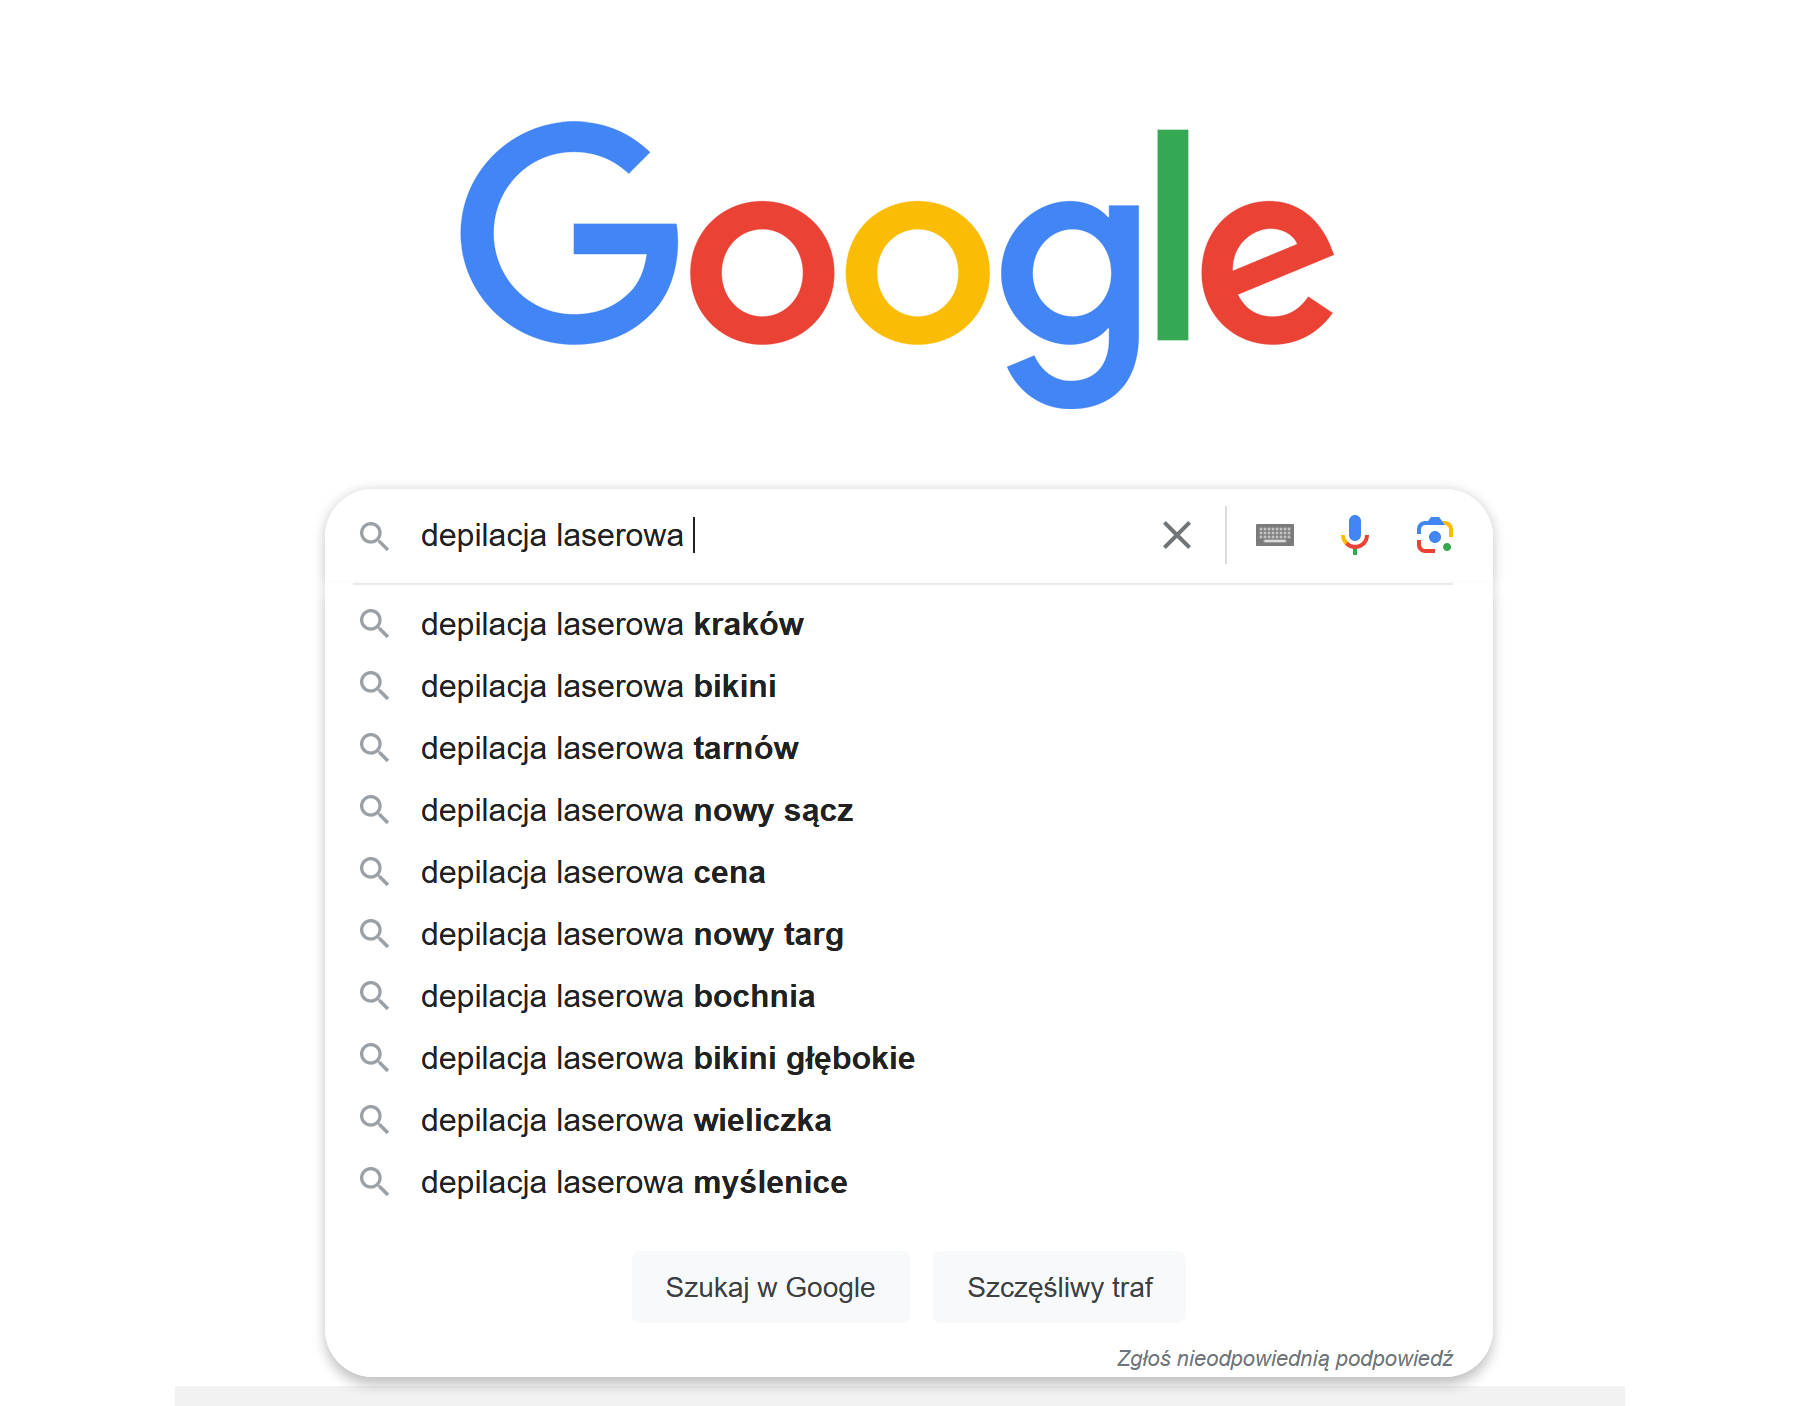Click the magnifying glass inside the search box
Screen dimensions: 1800x1406
point(375,537)
